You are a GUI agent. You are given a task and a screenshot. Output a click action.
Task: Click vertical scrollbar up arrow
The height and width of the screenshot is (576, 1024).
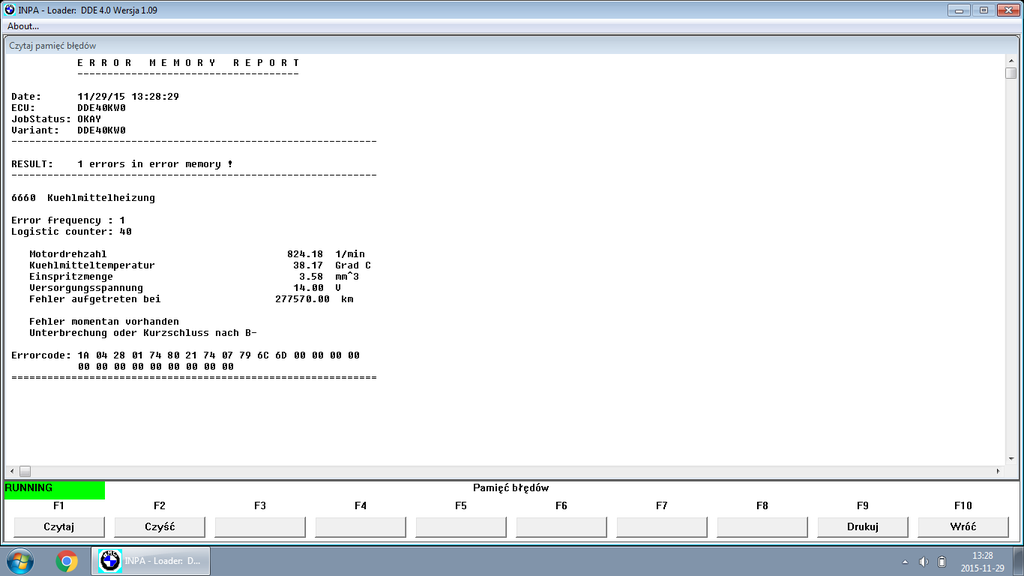click(1011, 61)
